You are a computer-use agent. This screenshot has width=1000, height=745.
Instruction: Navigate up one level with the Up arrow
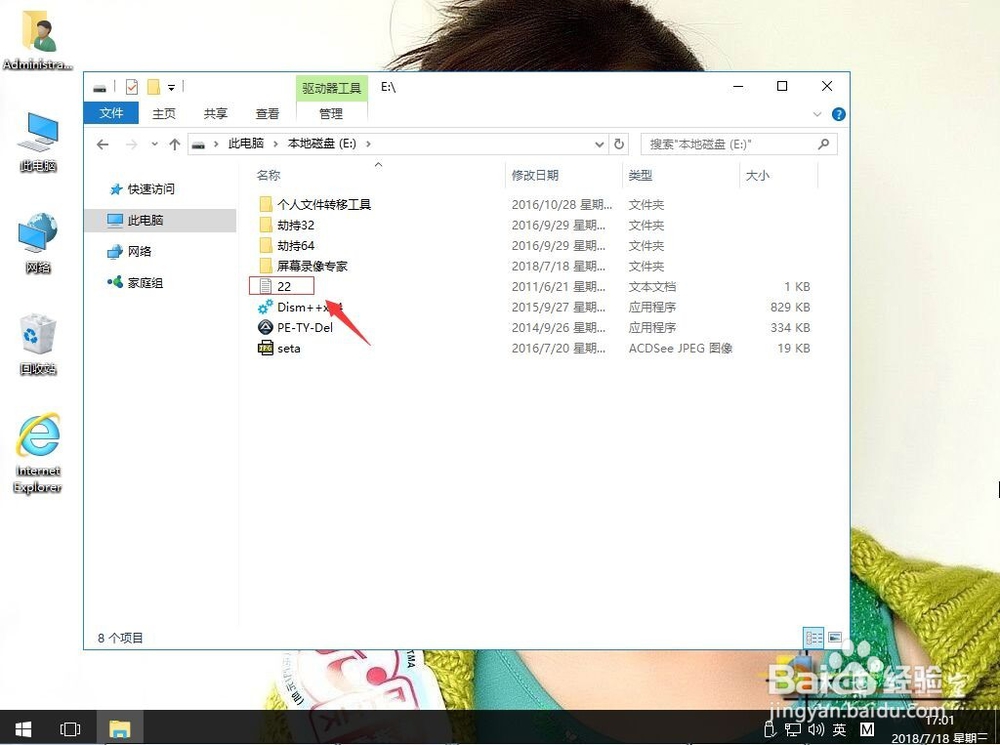pyautogui.click(x=175, y=144)
